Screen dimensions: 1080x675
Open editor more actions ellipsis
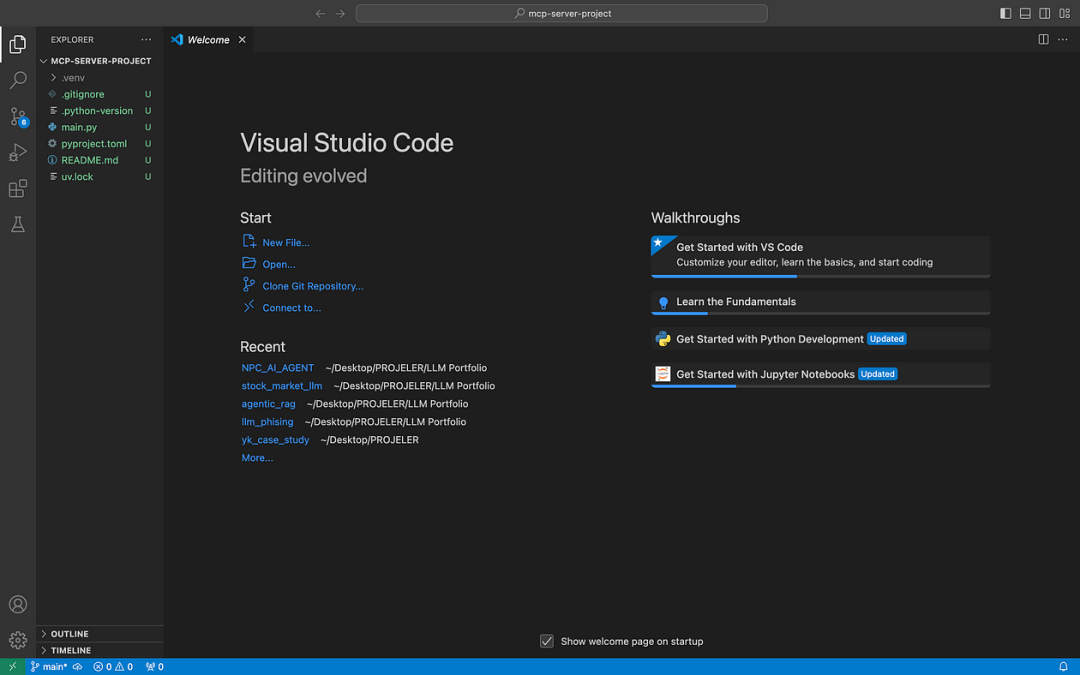pyautogui.click(x=1063, y=39)
